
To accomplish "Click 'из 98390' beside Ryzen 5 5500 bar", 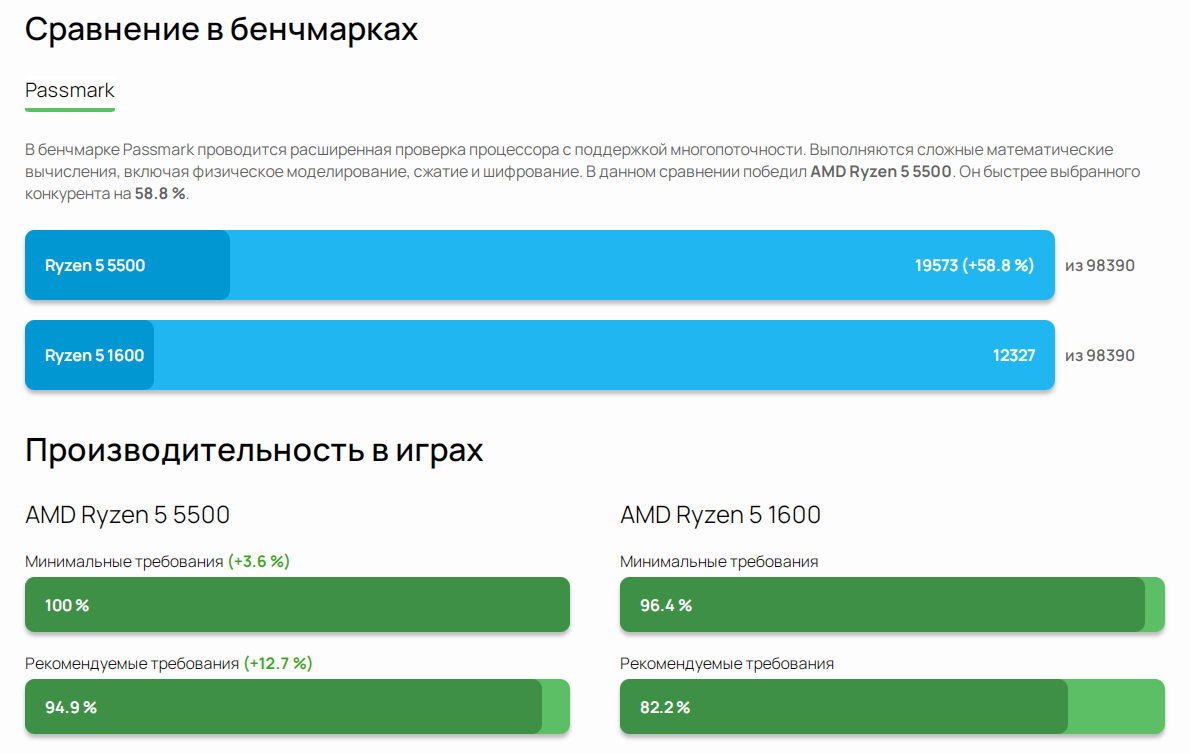I will click(x=1100, y=266).
